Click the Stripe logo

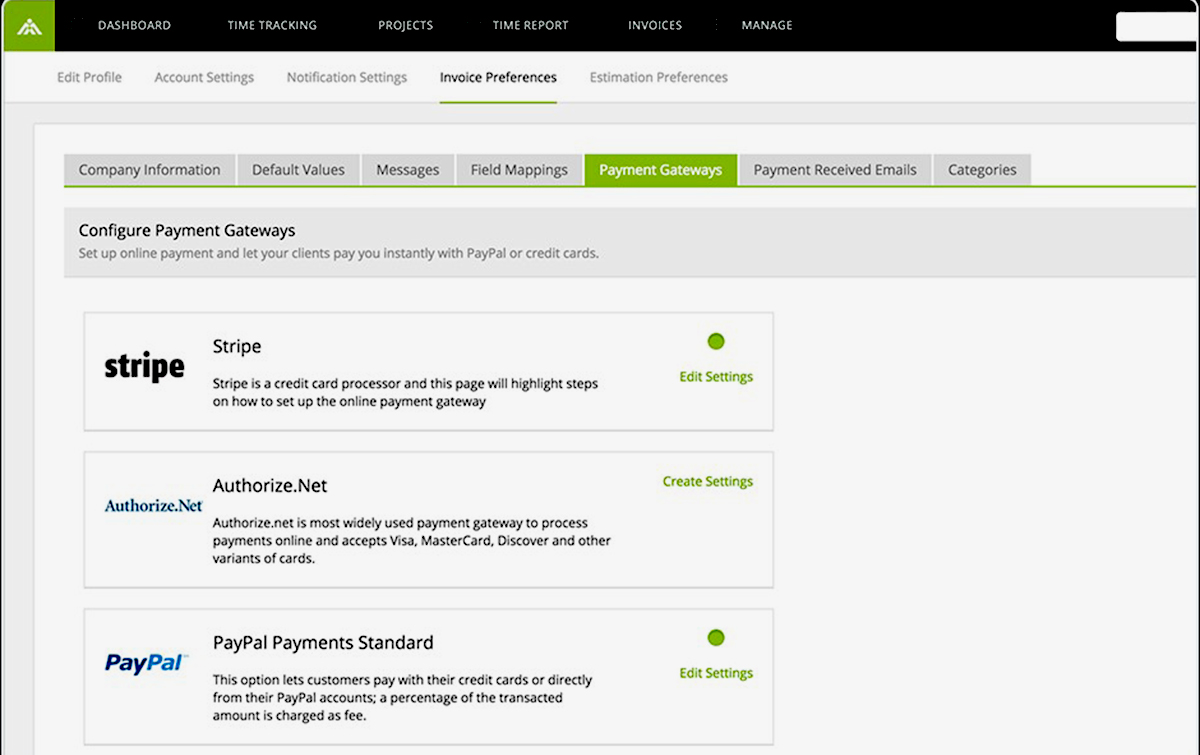tap(144, 367)
